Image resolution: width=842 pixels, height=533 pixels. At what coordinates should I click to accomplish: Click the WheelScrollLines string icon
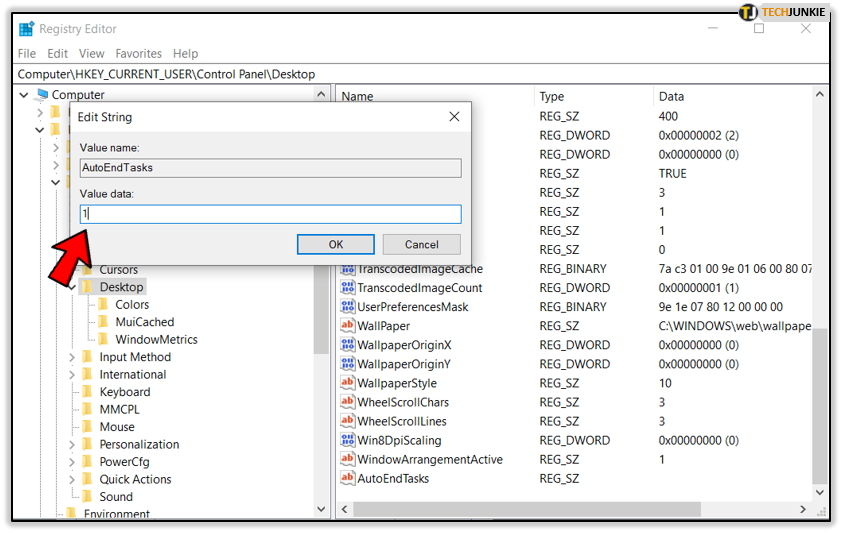[347, 421]
